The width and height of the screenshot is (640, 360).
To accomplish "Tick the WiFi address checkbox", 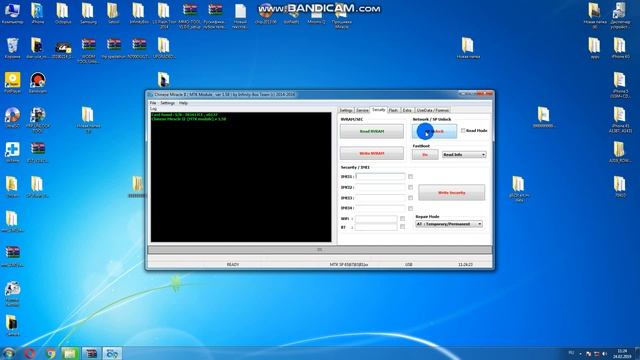I will pyautogui.click(x=402, y=218).
